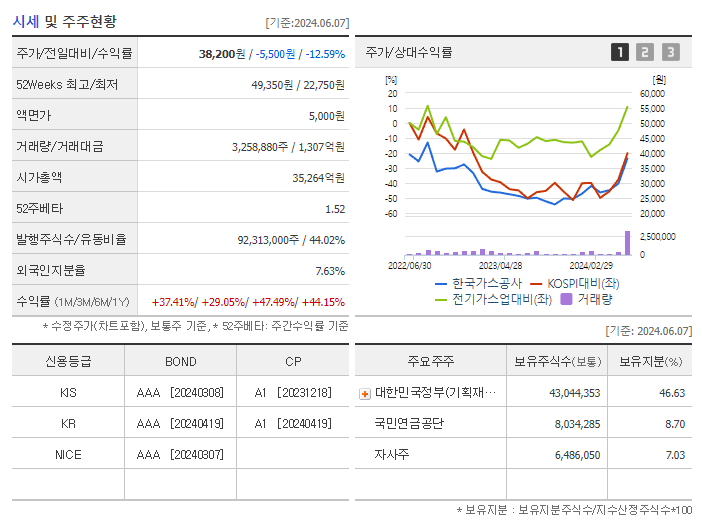
Task: Select foreign ownership 7.63%
Action: 330,271
